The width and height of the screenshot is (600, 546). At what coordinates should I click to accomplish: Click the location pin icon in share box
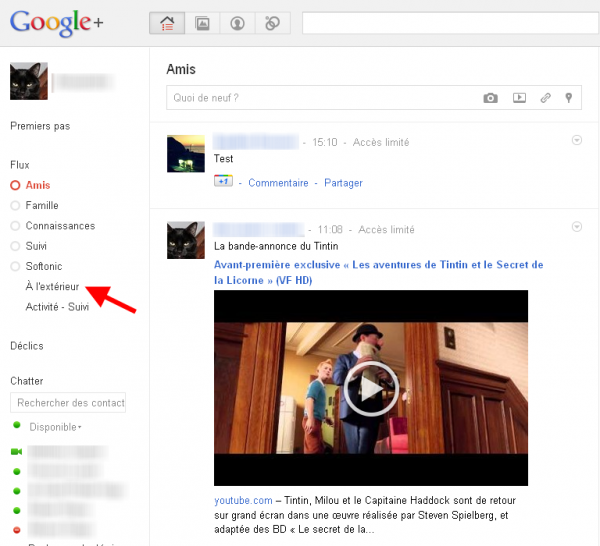(569, 98)
